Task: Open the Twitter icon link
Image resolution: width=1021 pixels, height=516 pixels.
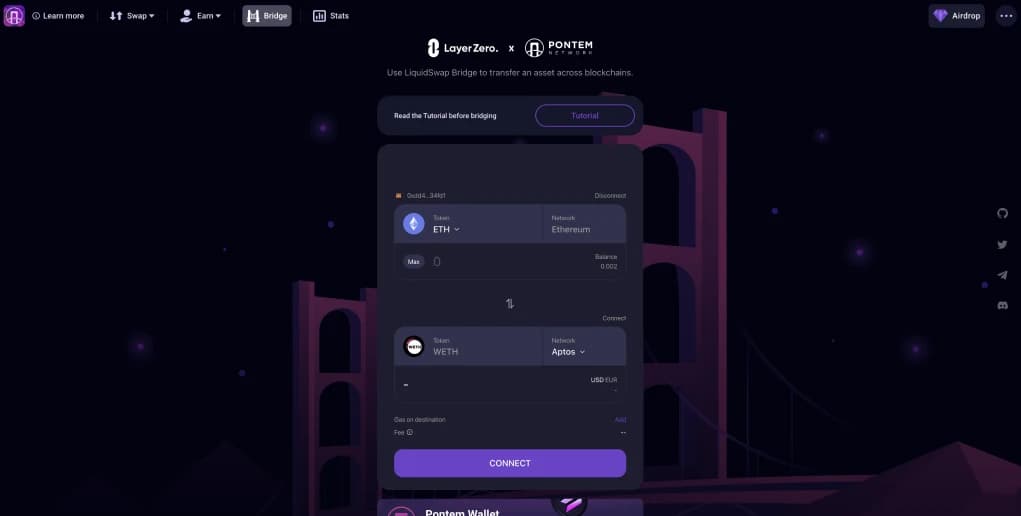Action: pos(1002,244)
